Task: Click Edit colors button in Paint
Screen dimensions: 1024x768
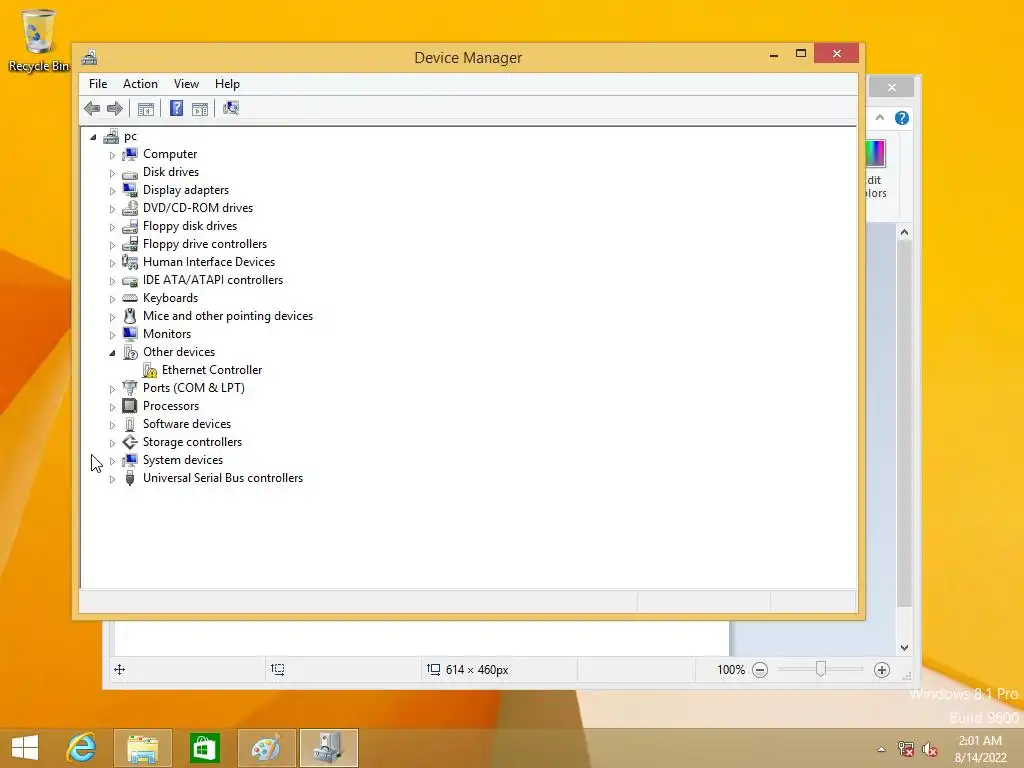Action: click(x=876, y=169)
